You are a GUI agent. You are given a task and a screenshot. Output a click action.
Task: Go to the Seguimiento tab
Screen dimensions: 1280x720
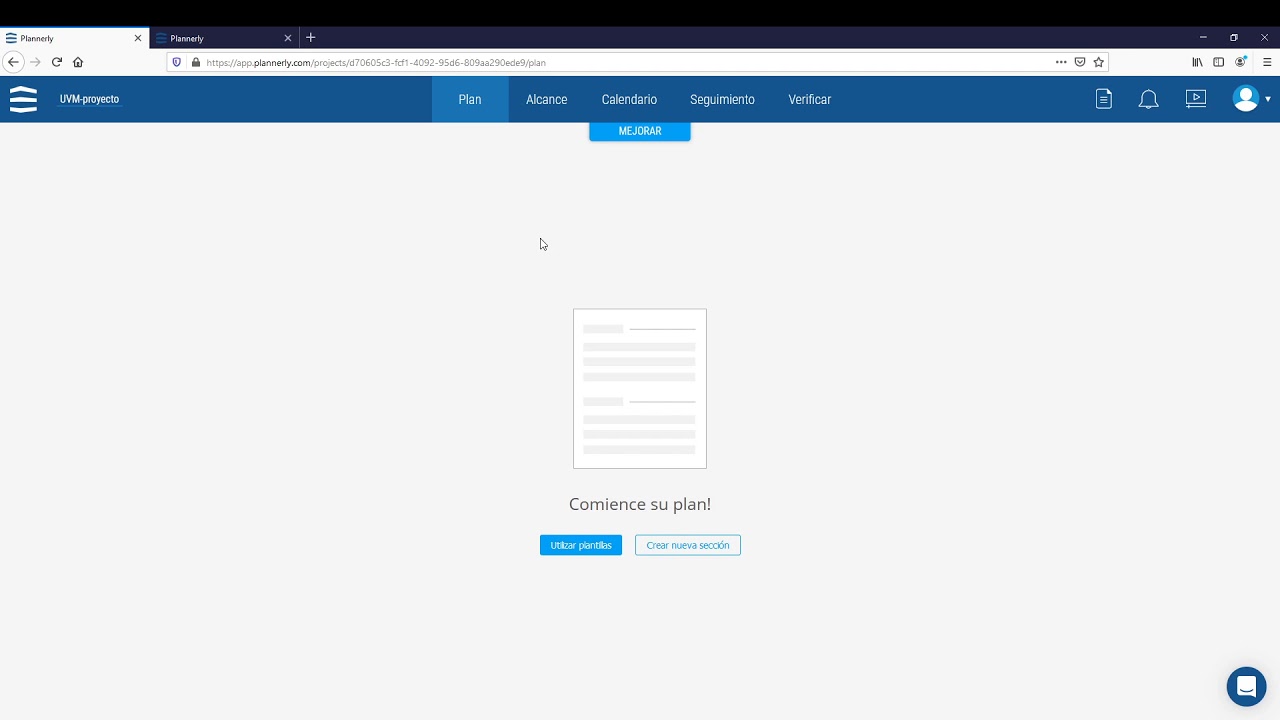(x=722, y=99)
